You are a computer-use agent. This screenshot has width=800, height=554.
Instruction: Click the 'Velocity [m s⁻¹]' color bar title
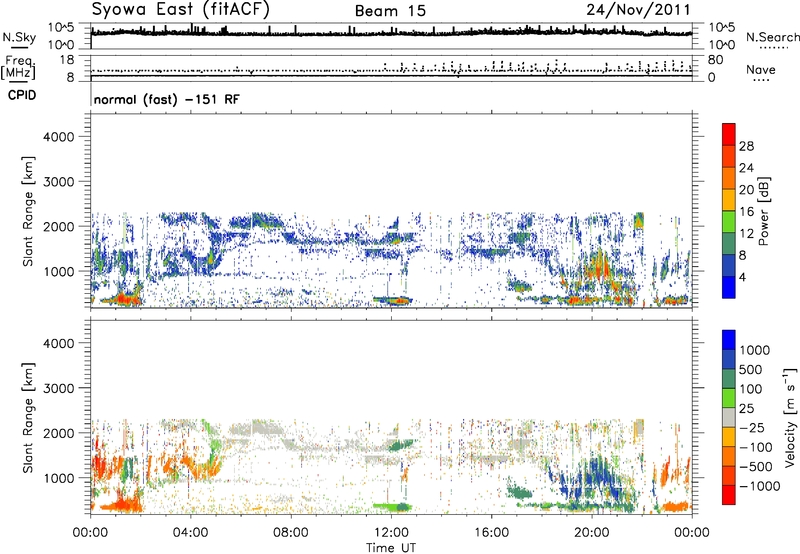(x=790, y=418)
